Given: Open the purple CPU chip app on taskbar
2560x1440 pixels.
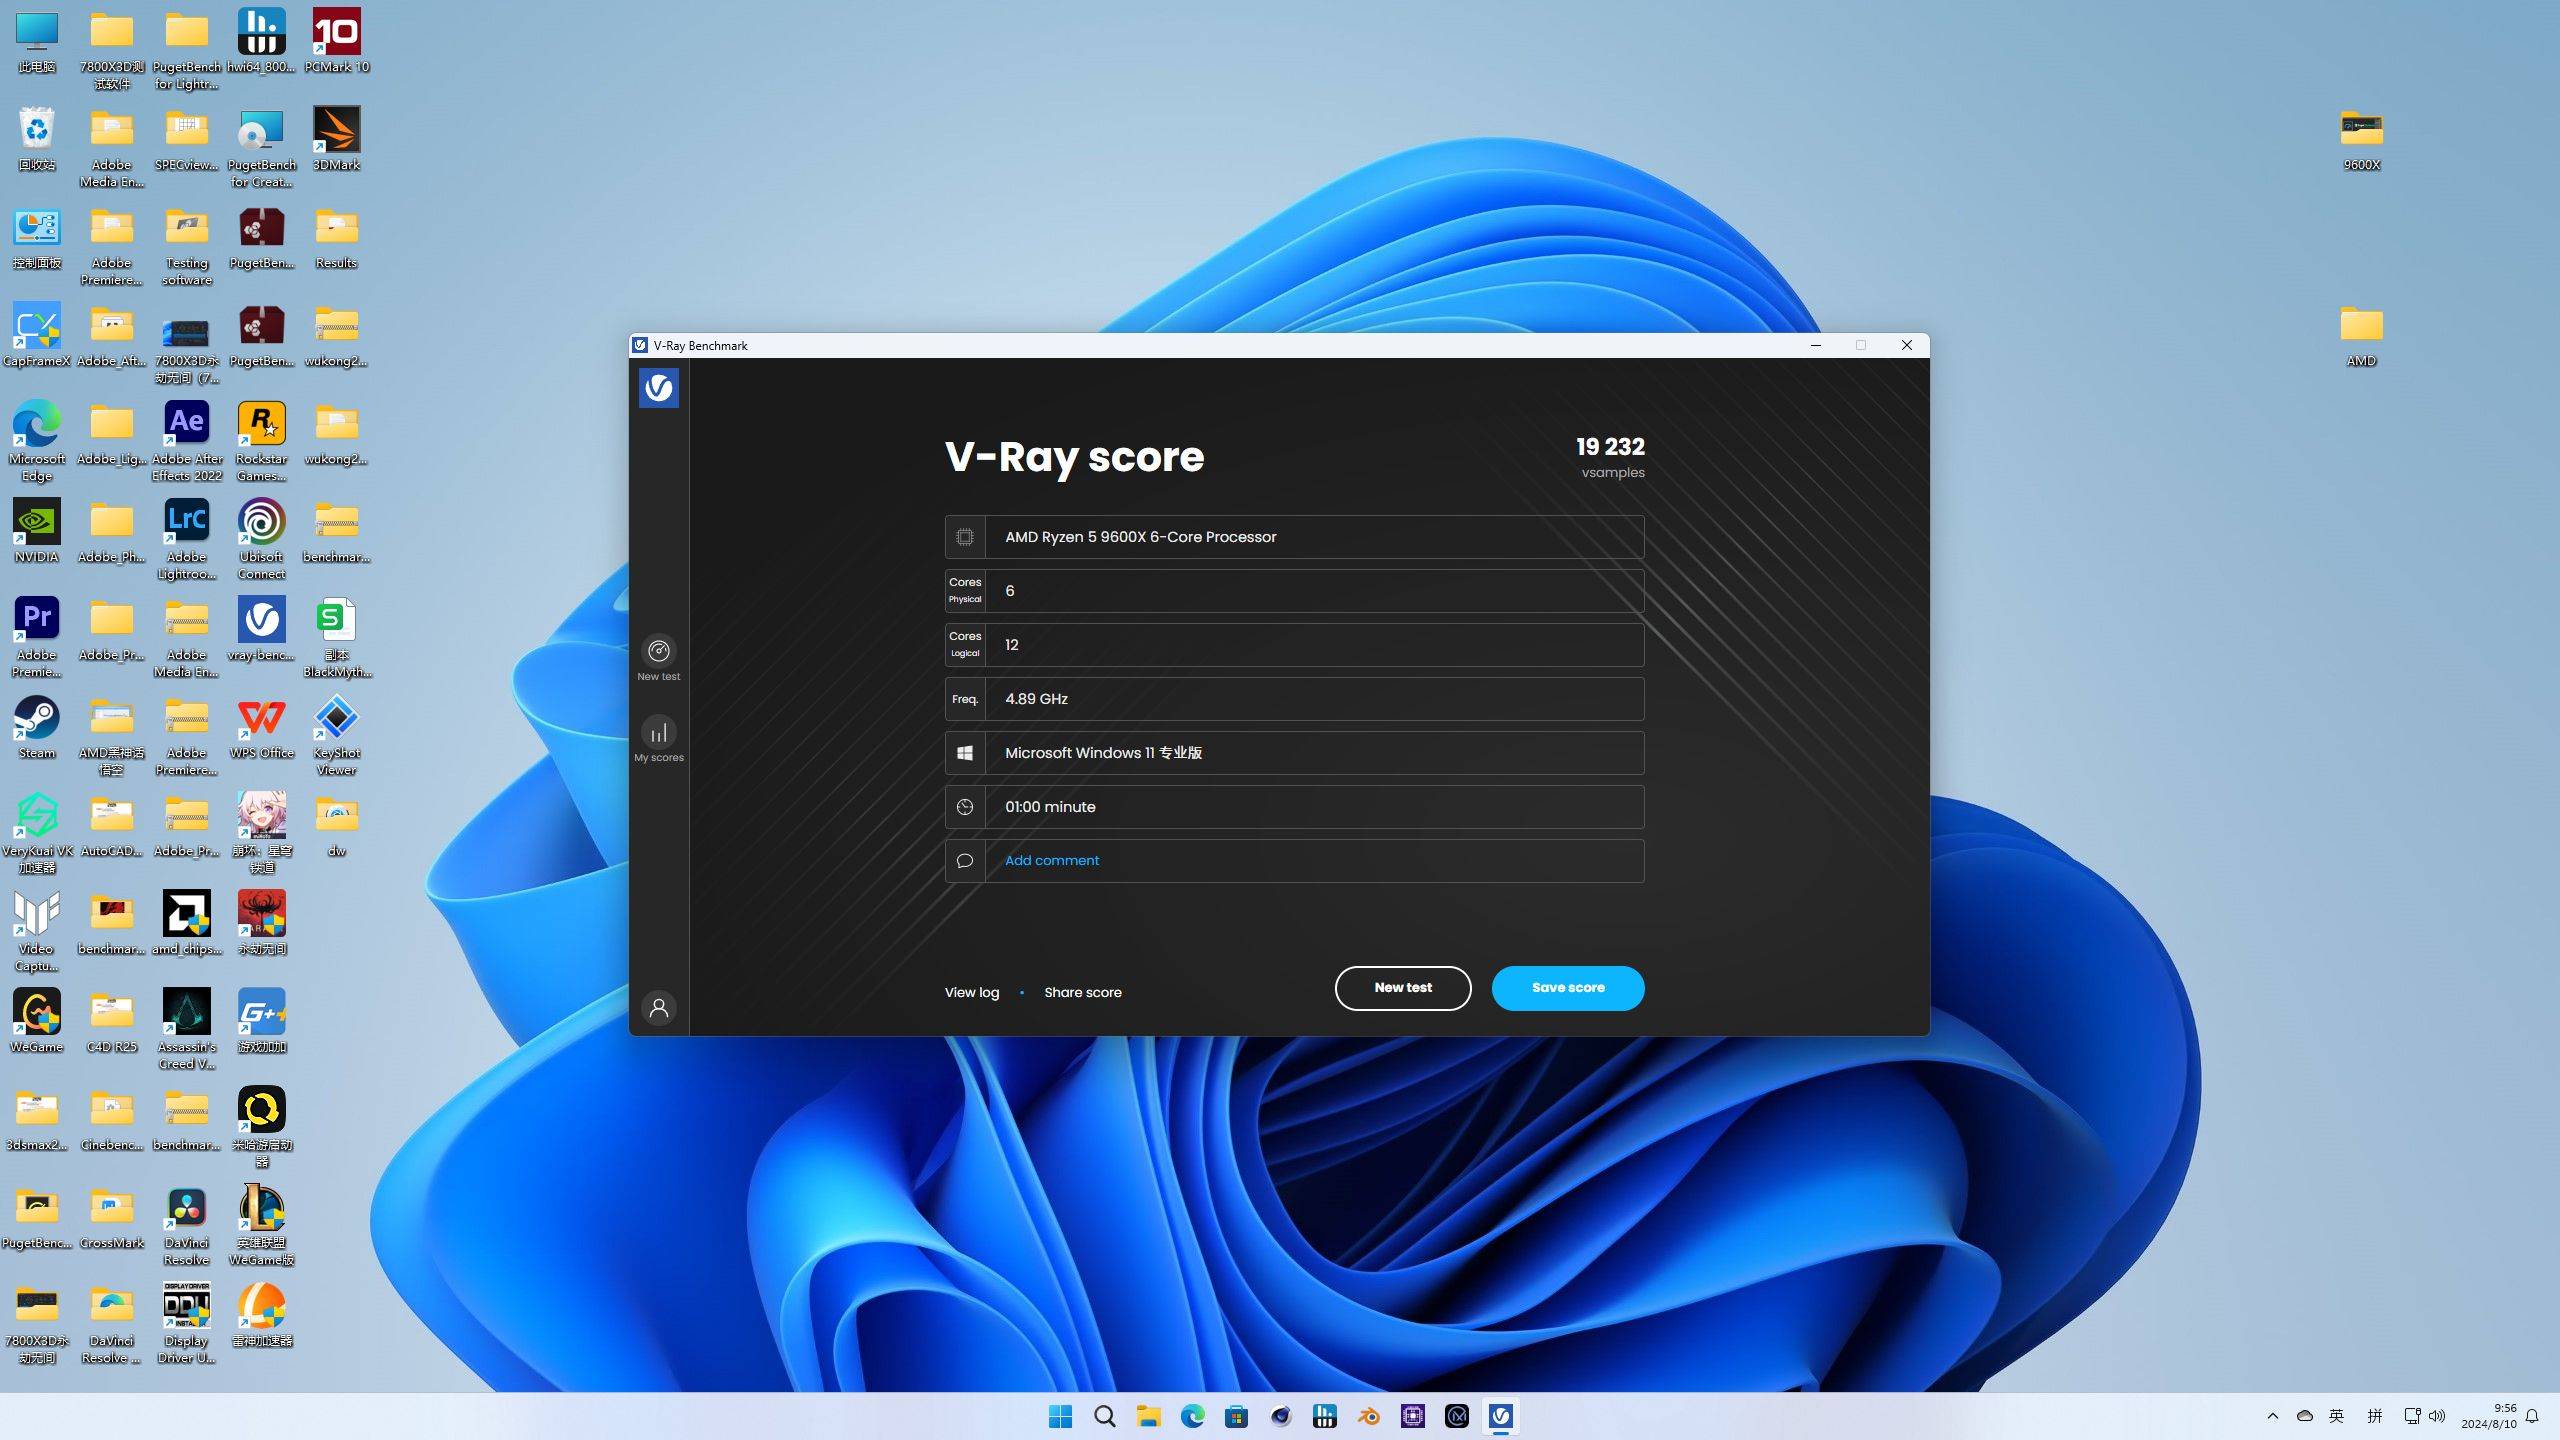Looking at the screenshot, I should tap(1412, 1416).
